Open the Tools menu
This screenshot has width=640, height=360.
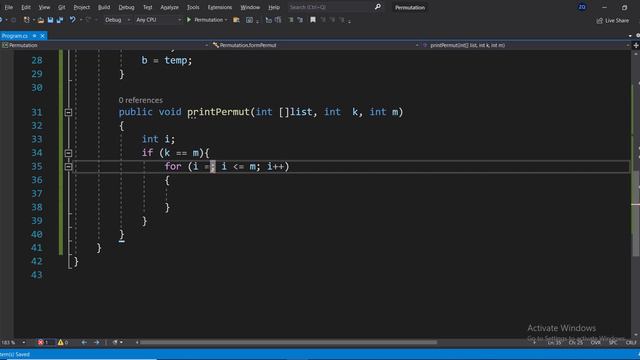(x=193, y=7)
